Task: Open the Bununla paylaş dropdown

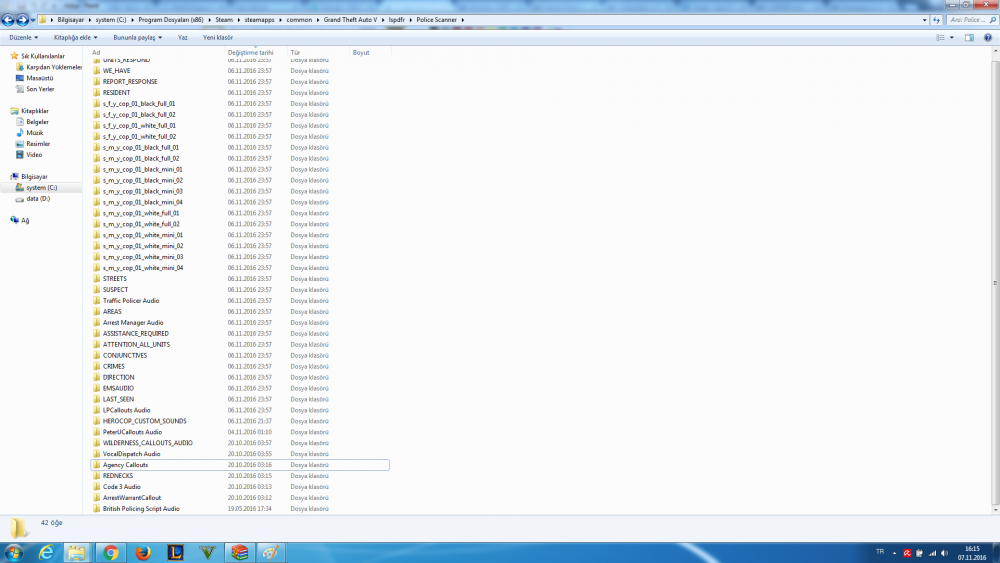Action: [x=138, y=38]
